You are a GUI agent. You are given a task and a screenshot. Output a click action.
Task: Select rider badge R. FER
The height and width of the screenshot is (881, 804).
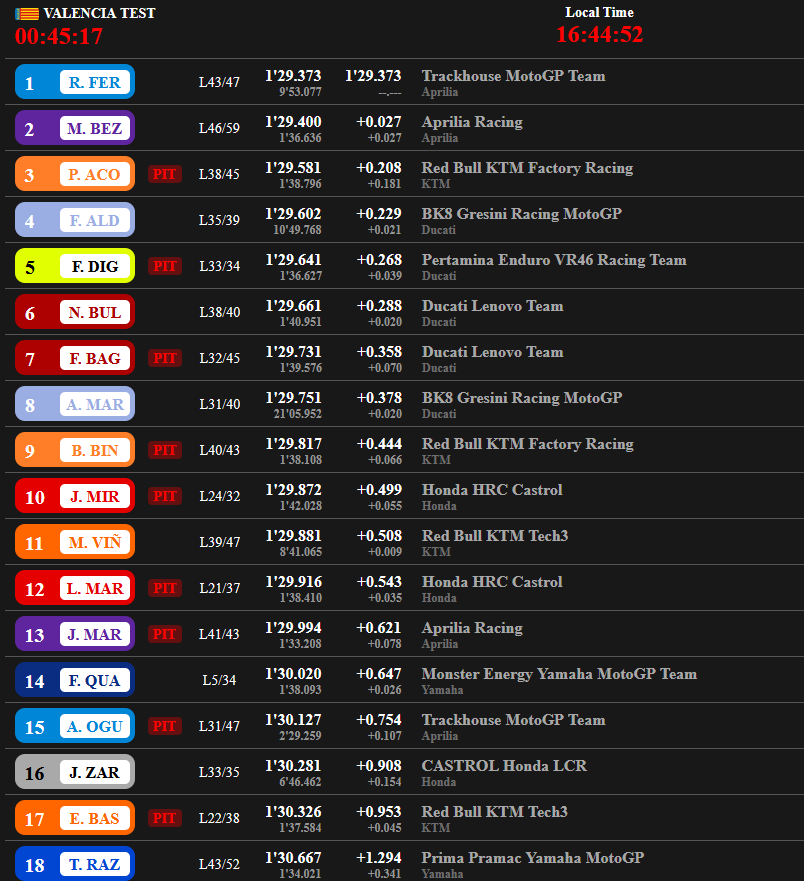75,82
